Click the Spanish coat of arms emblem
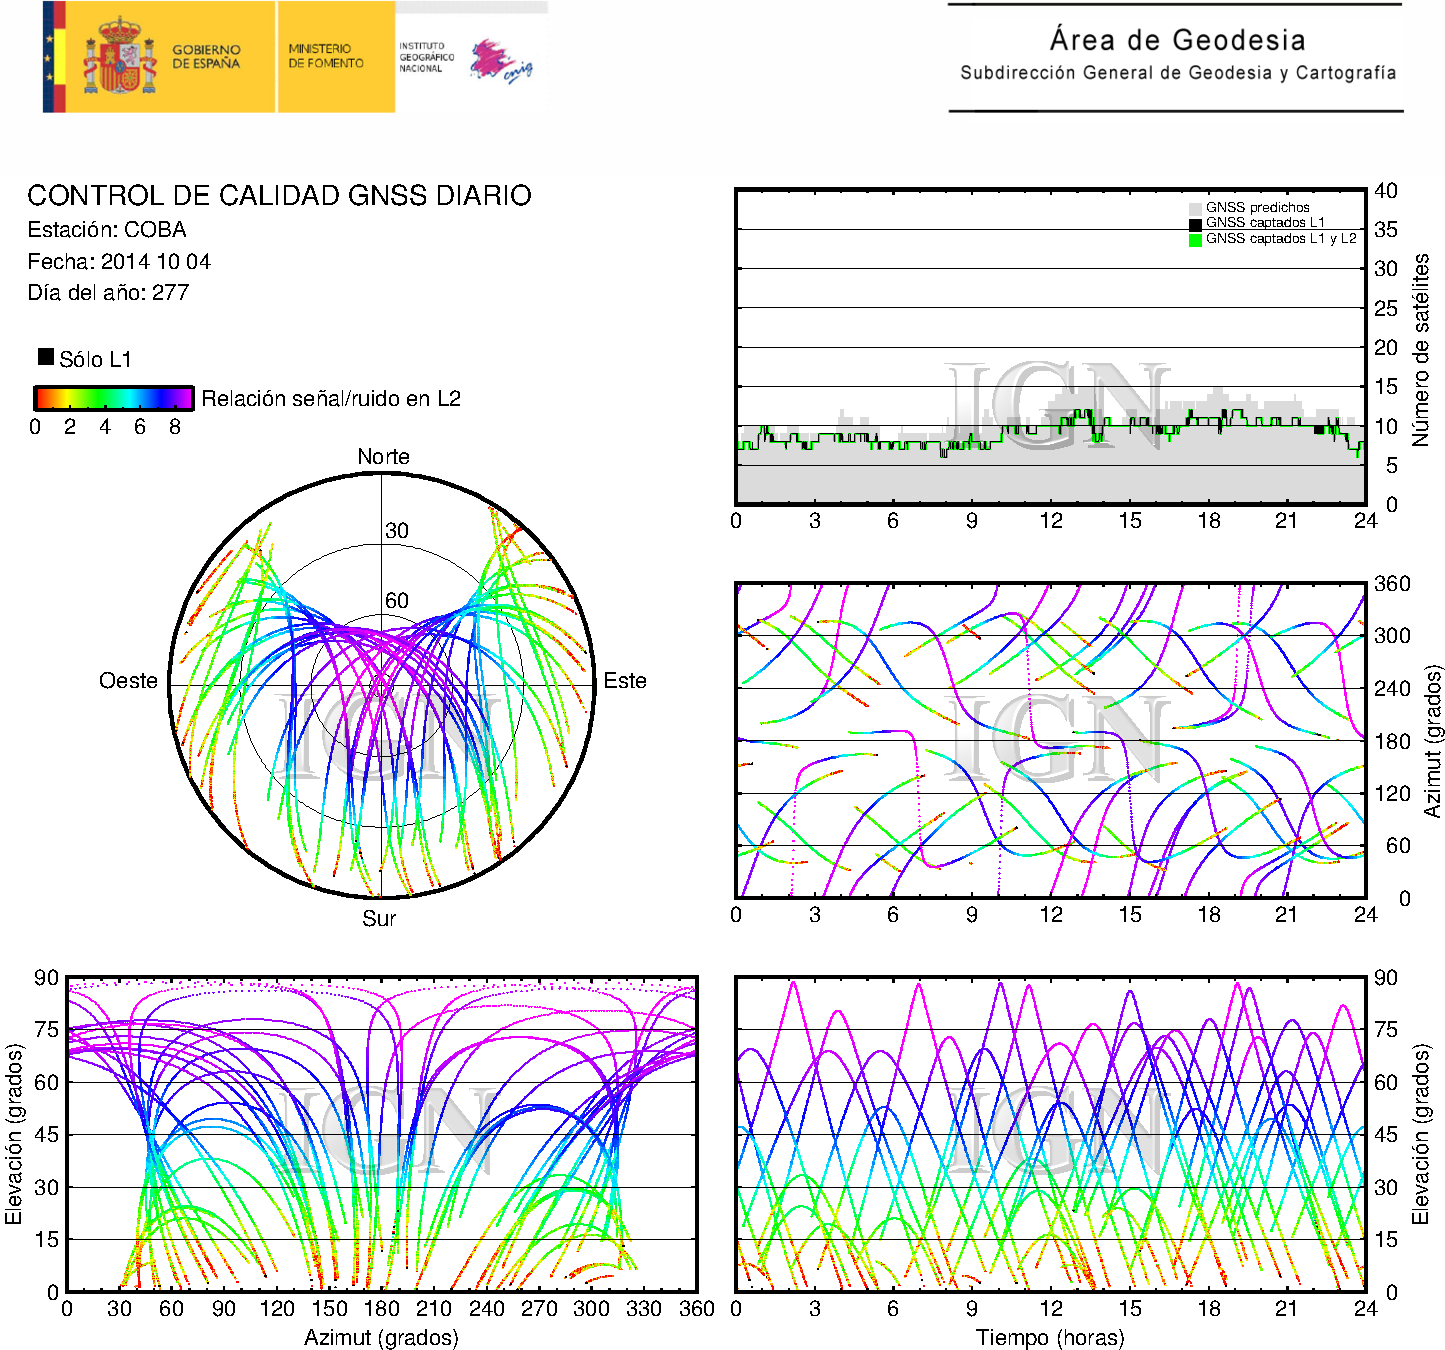The width and height of the screenshot is (1445, 1350). [120, 57]
